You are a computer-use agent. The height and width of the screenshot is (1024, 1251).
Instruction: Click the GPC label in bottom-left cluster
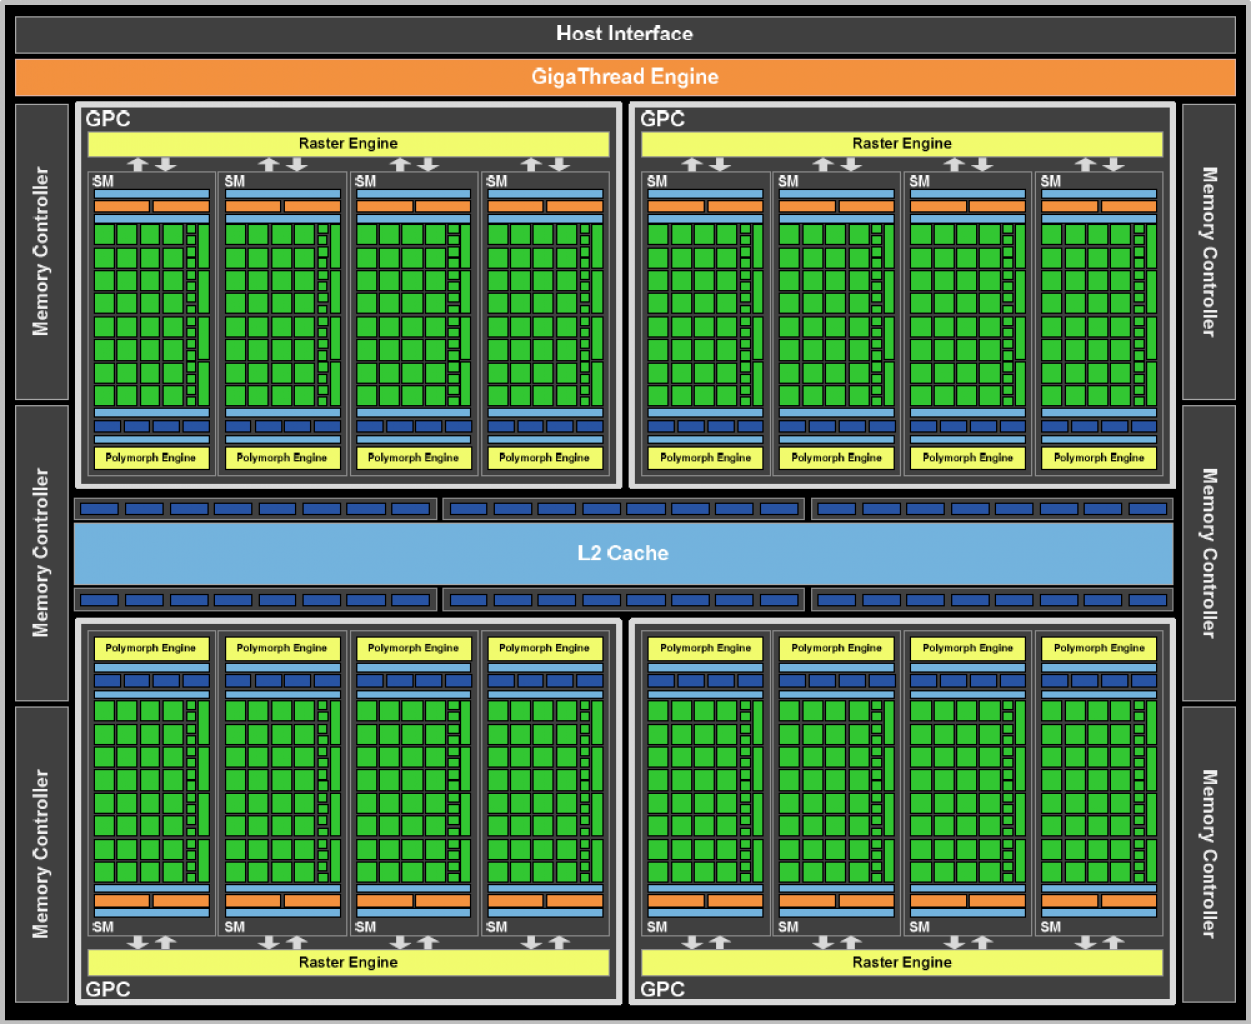(108, 989)
